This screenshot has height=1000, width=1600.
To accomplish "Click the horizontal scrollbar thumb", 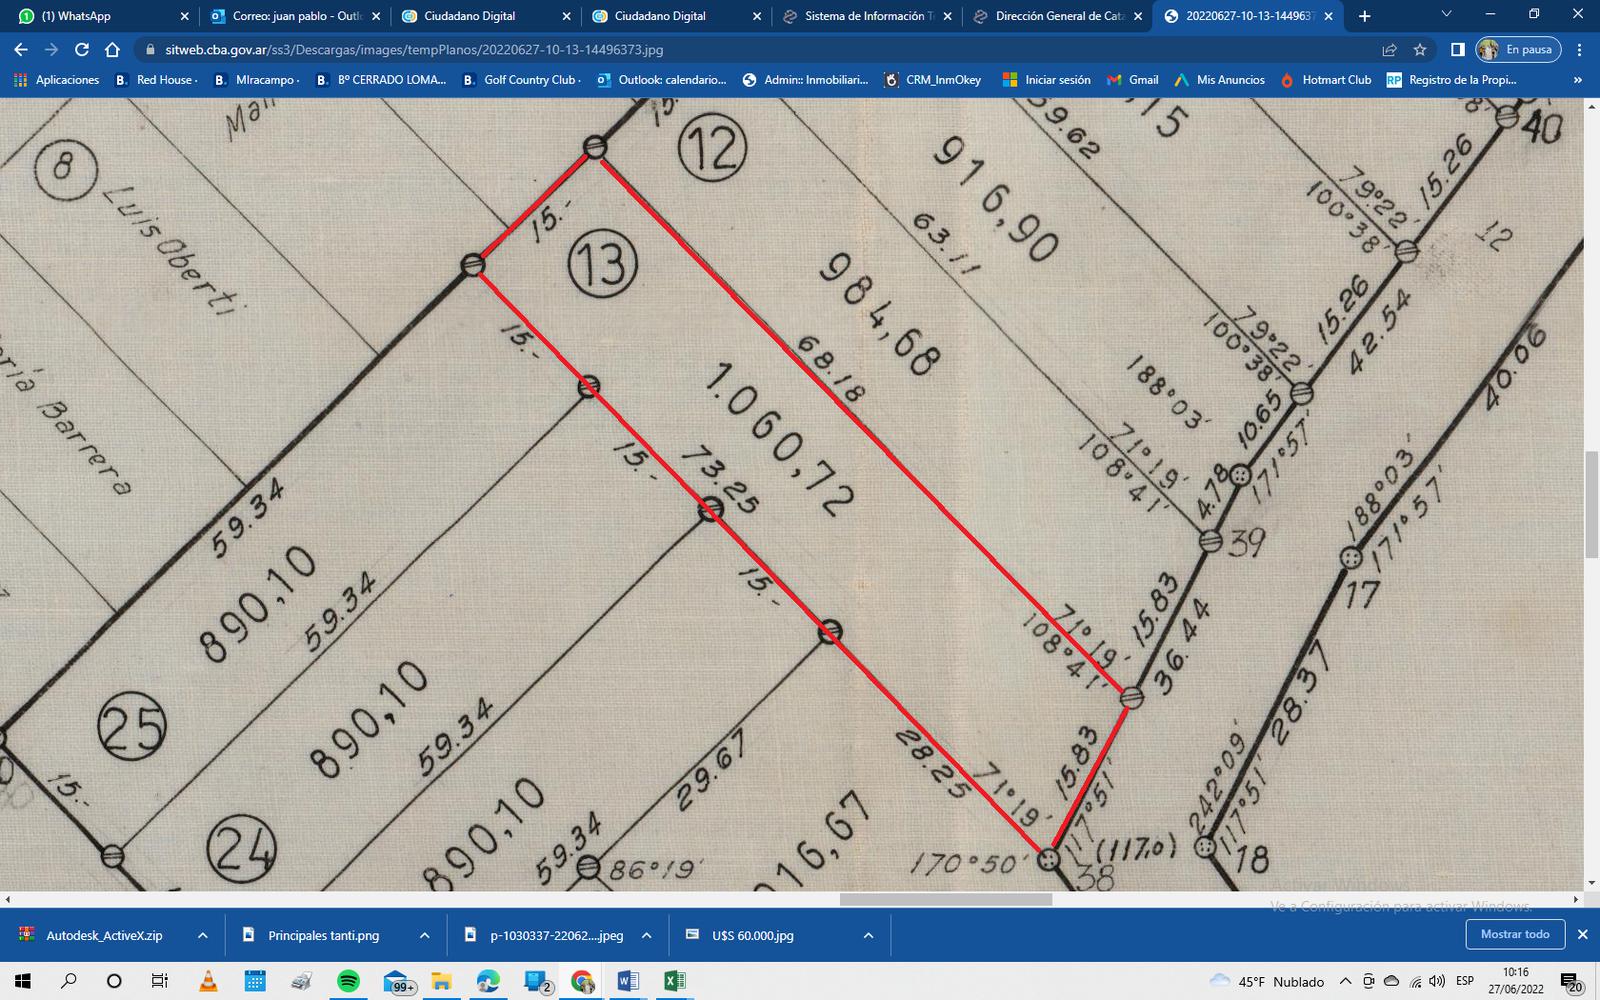I will (945, 899).
